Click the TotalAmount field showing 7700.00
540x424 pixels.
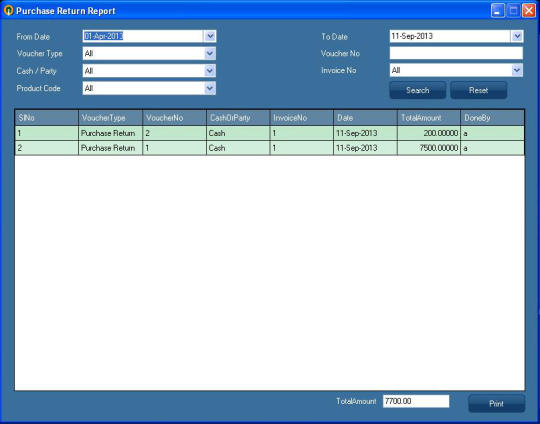416,401
